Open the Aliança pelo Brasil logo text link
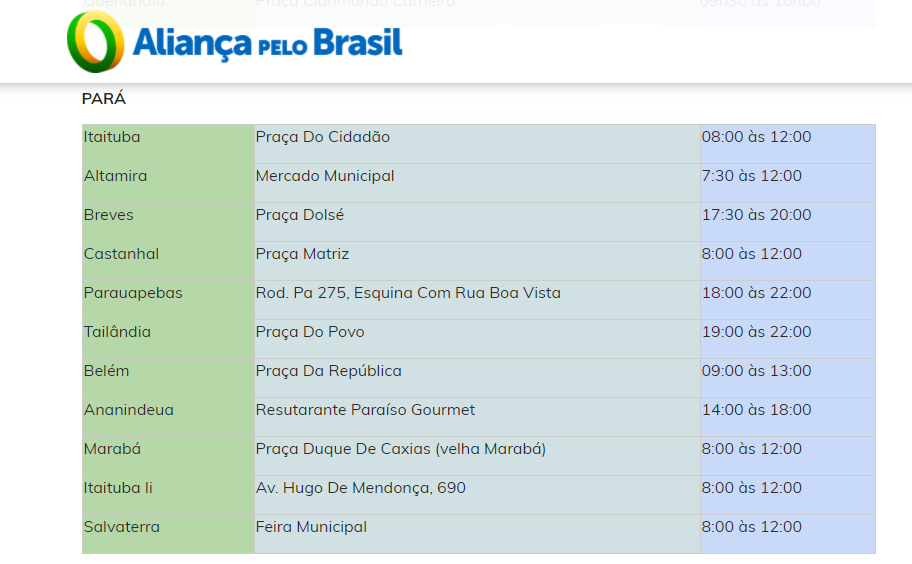Screen dimensions: 912x564 pos(267,43)
